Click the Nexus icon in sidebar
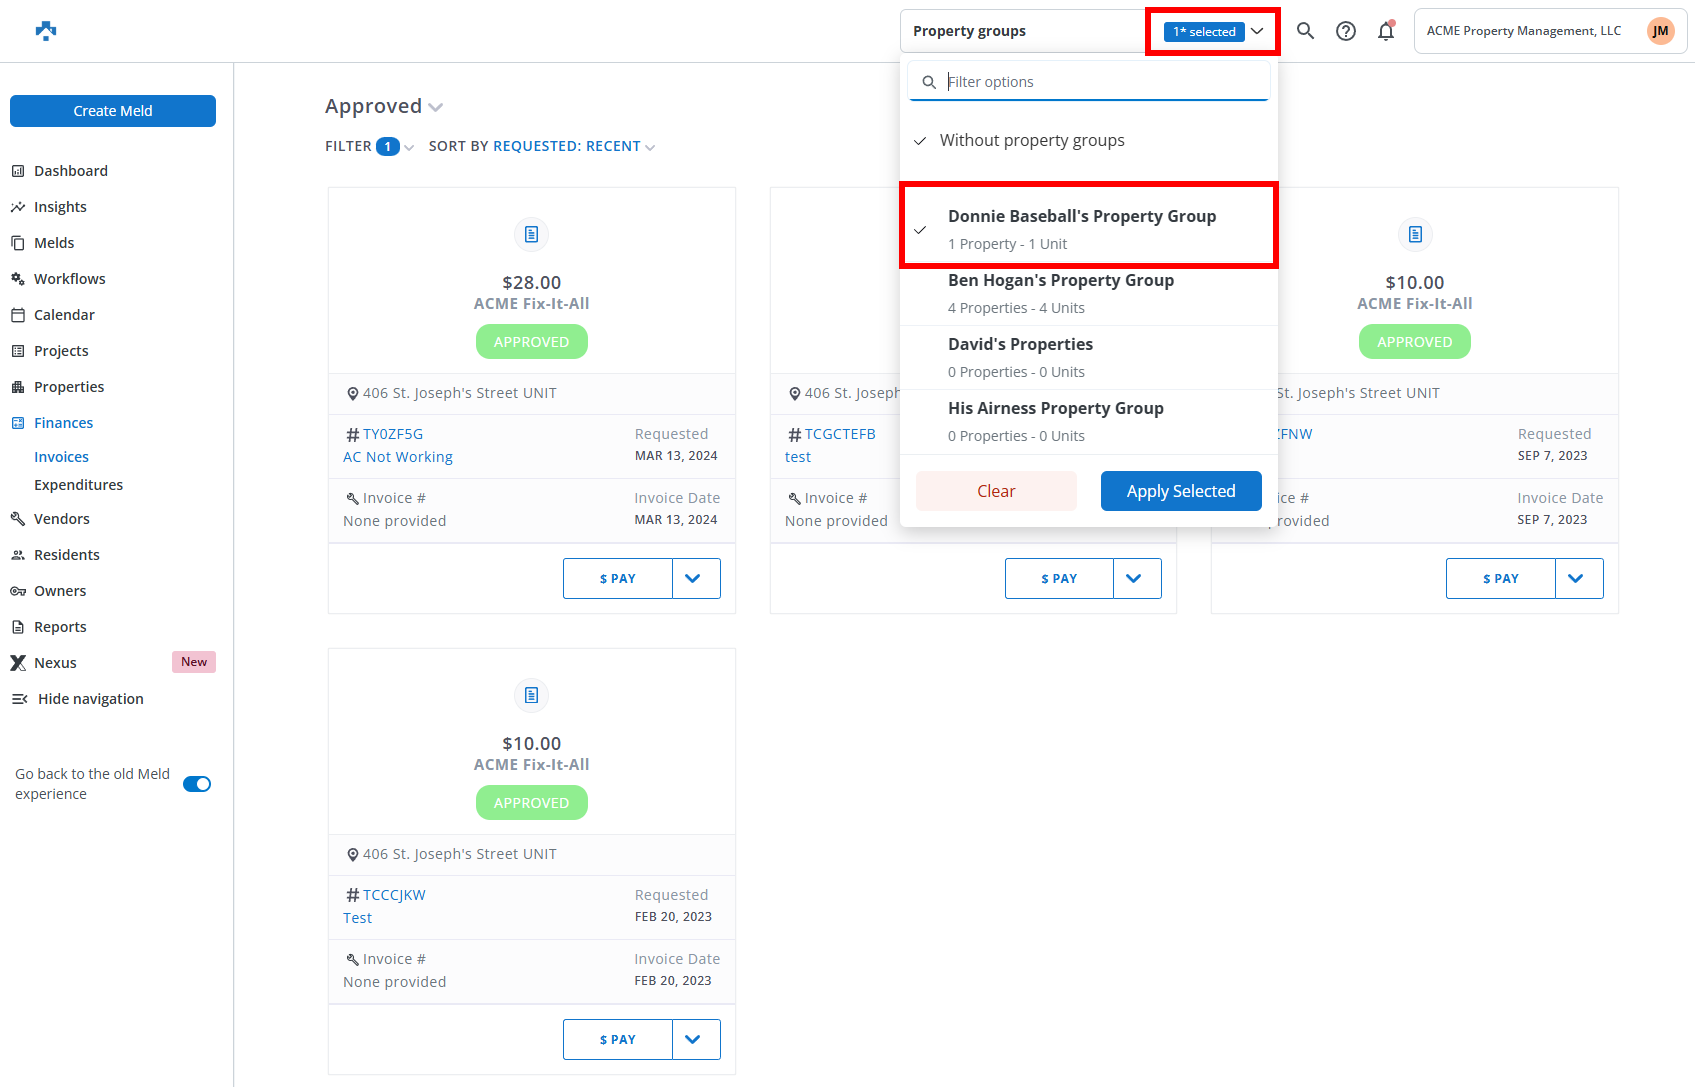The height and width of the screenshot is (1087, 1695). tap(18, 663)
